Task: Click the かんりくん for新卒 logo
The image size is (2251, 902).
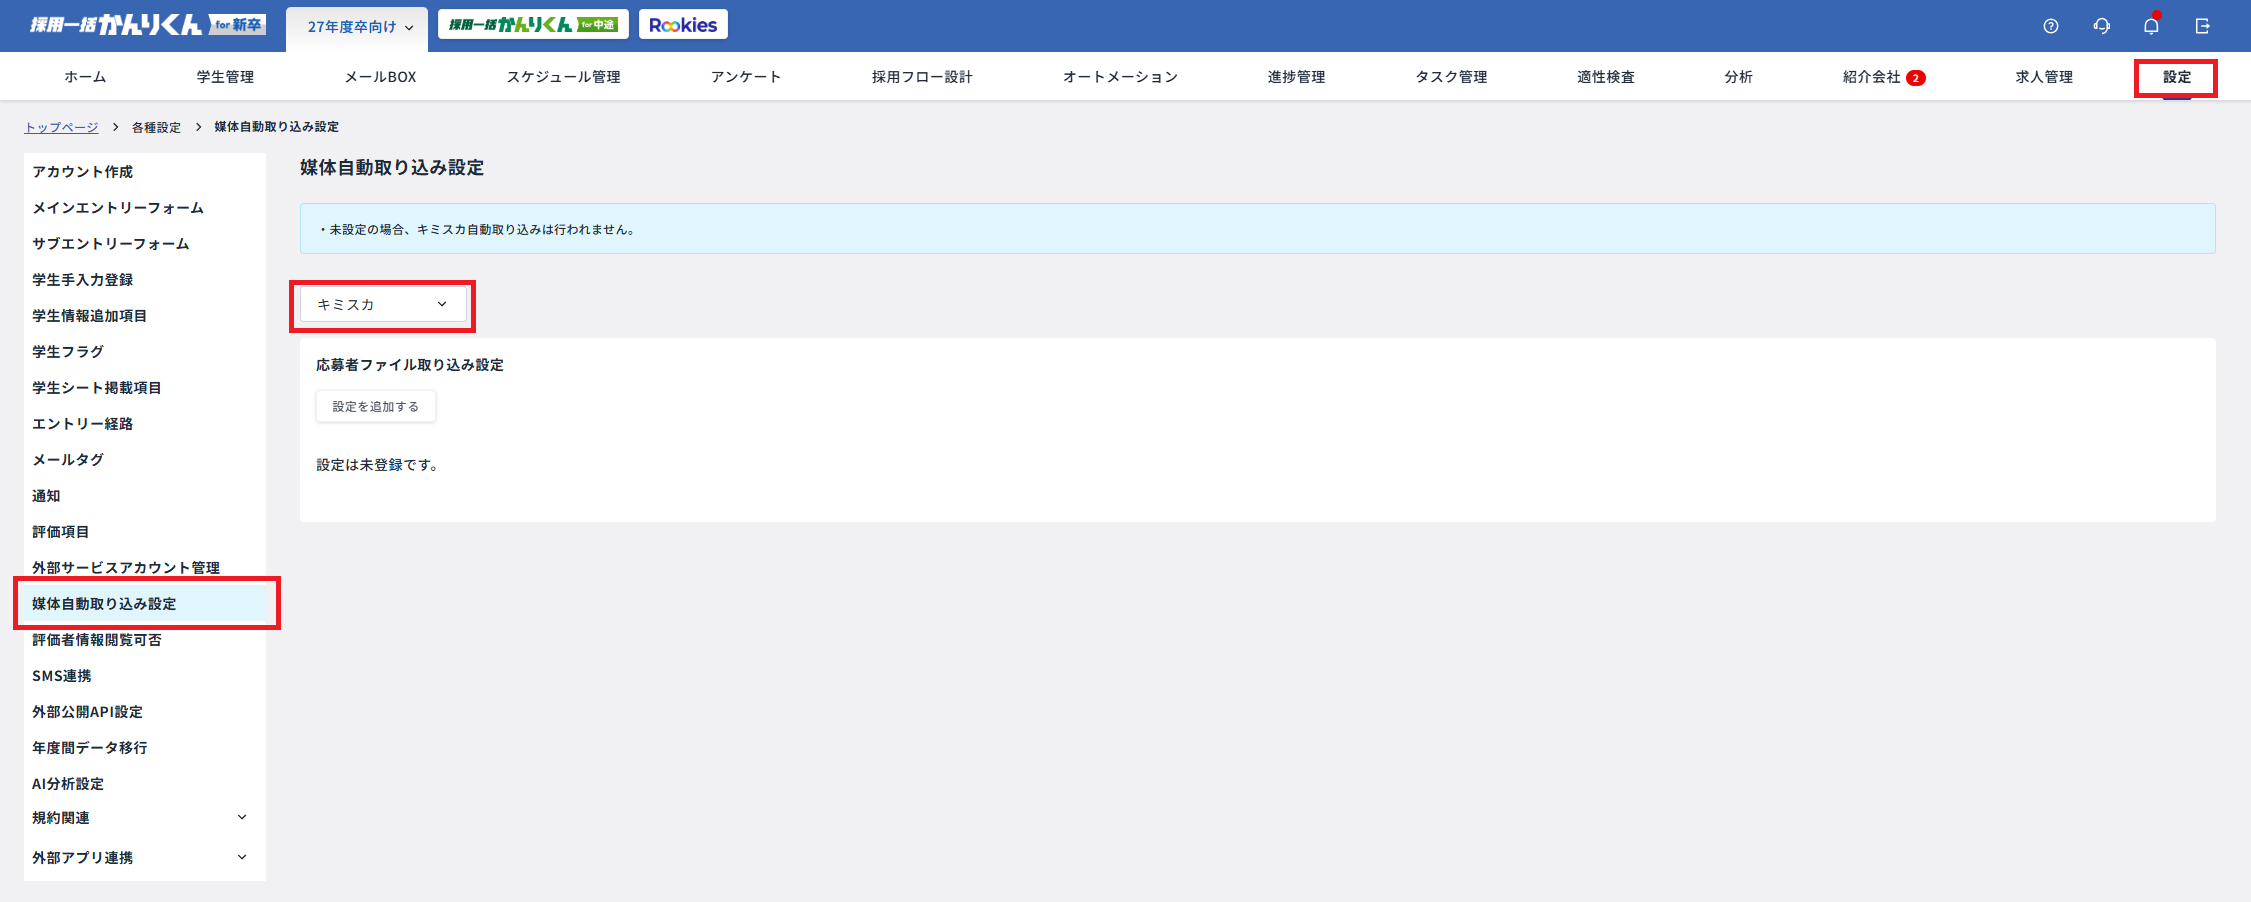Action: (x=140, y=24)
